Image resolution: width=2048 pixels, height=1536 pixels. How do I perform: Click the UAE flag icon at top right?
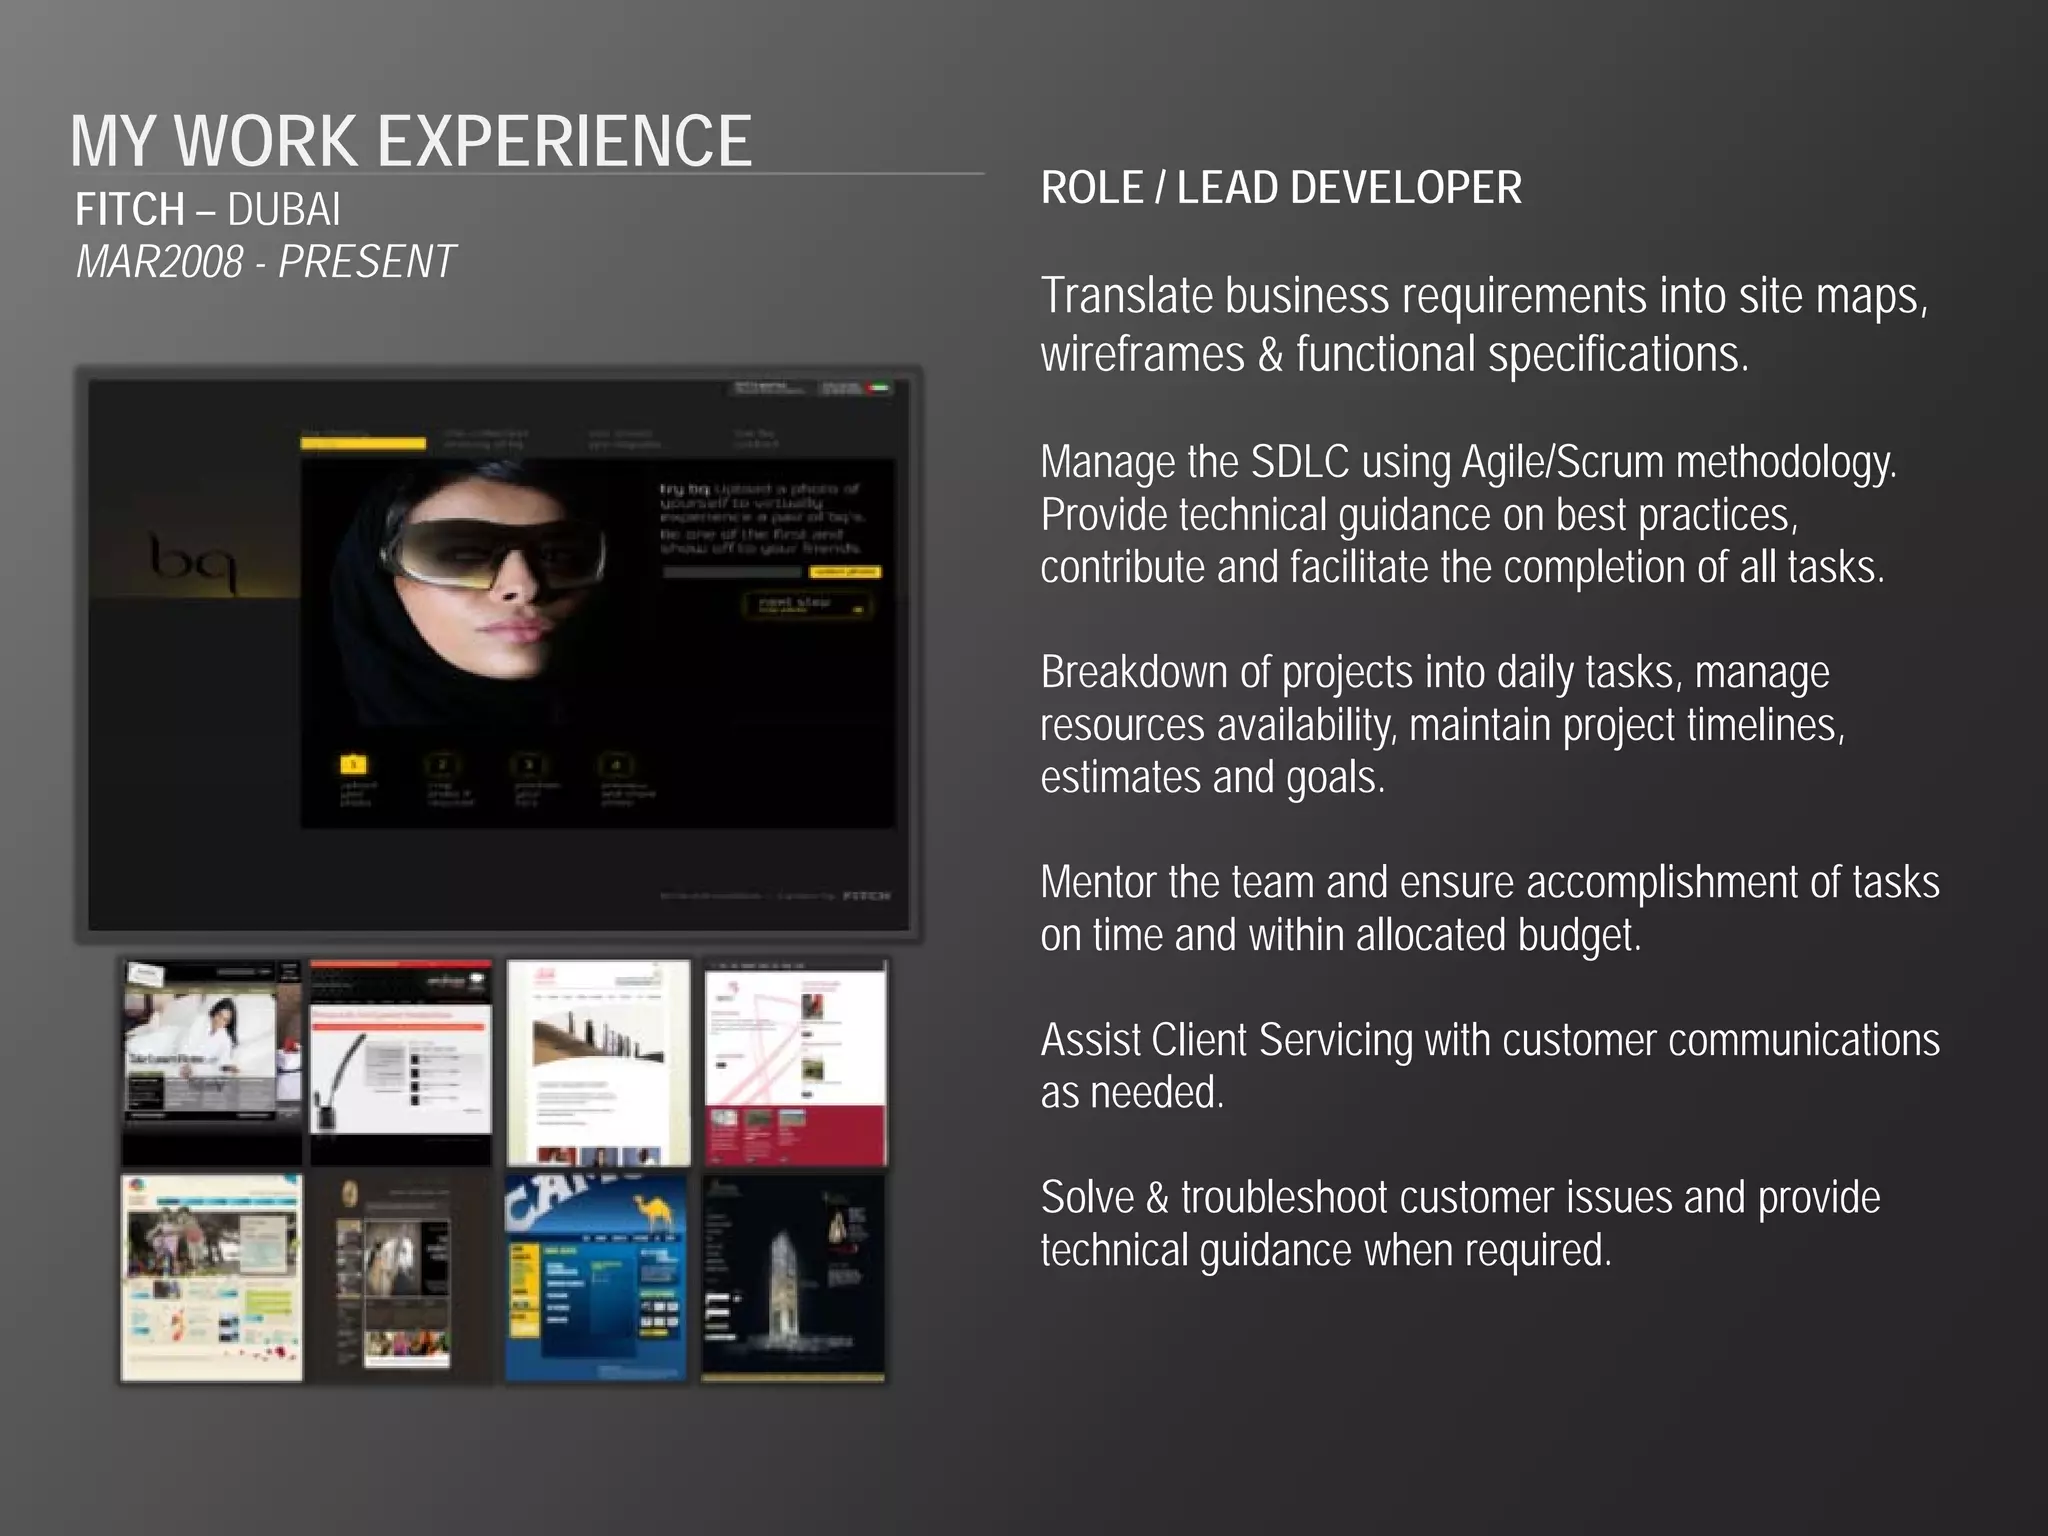879,388
